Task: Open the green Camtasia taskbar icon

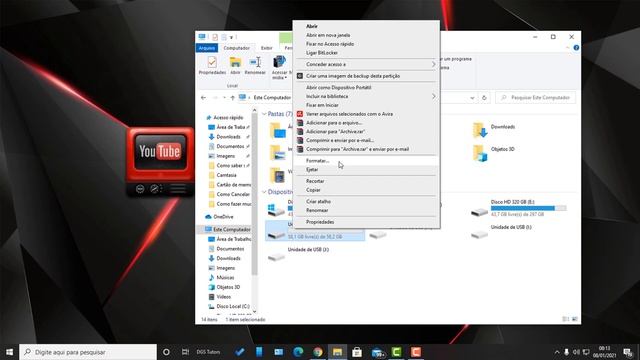Action: [x=396, y=352]
